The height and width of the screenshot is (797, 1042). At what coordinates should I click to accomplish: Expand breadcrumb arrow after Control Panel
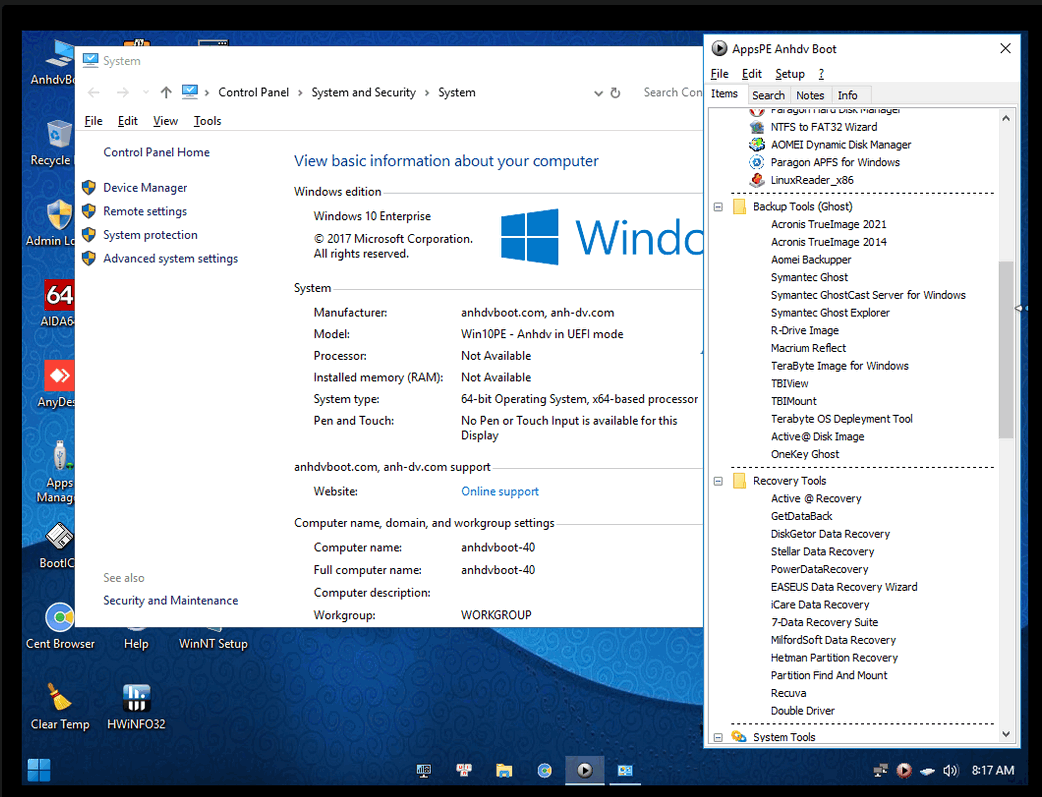pyautogui.click(x=300, y=92)
